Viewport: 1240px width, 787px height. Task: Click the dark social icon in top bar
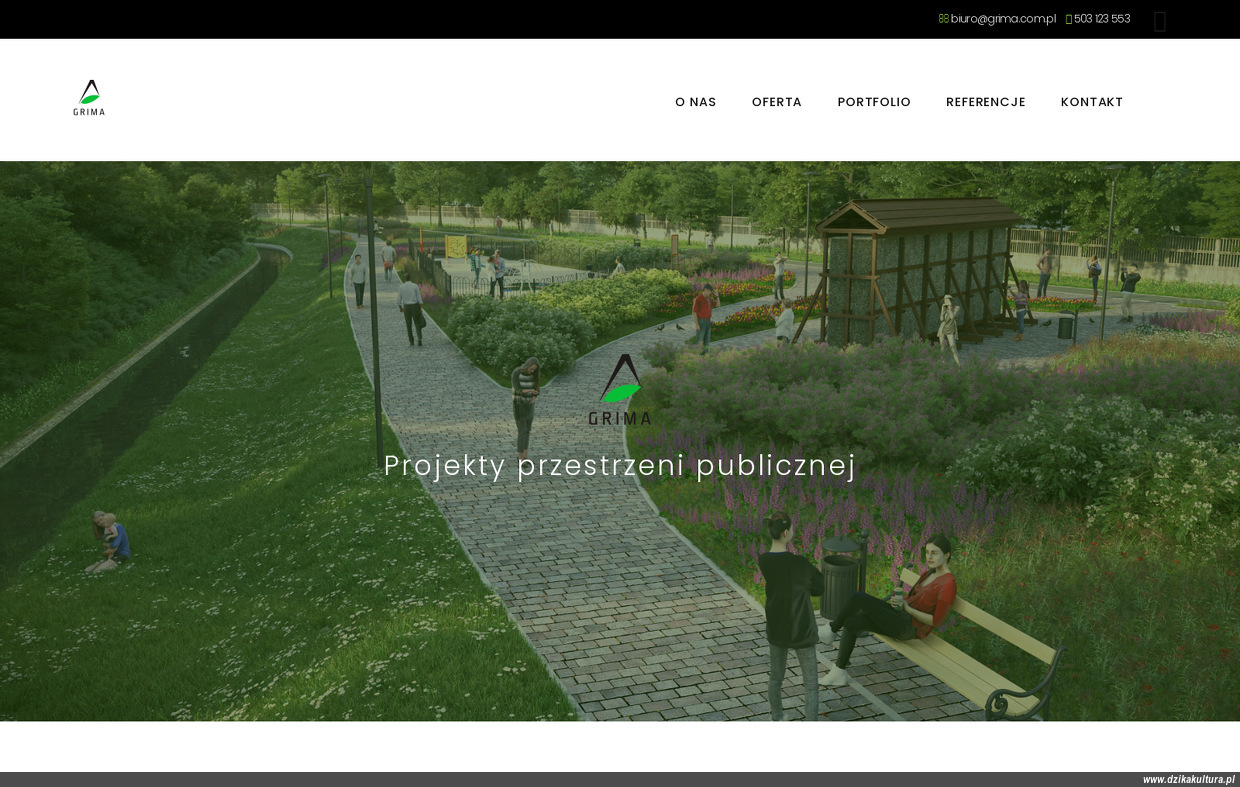click(1160, 21)
